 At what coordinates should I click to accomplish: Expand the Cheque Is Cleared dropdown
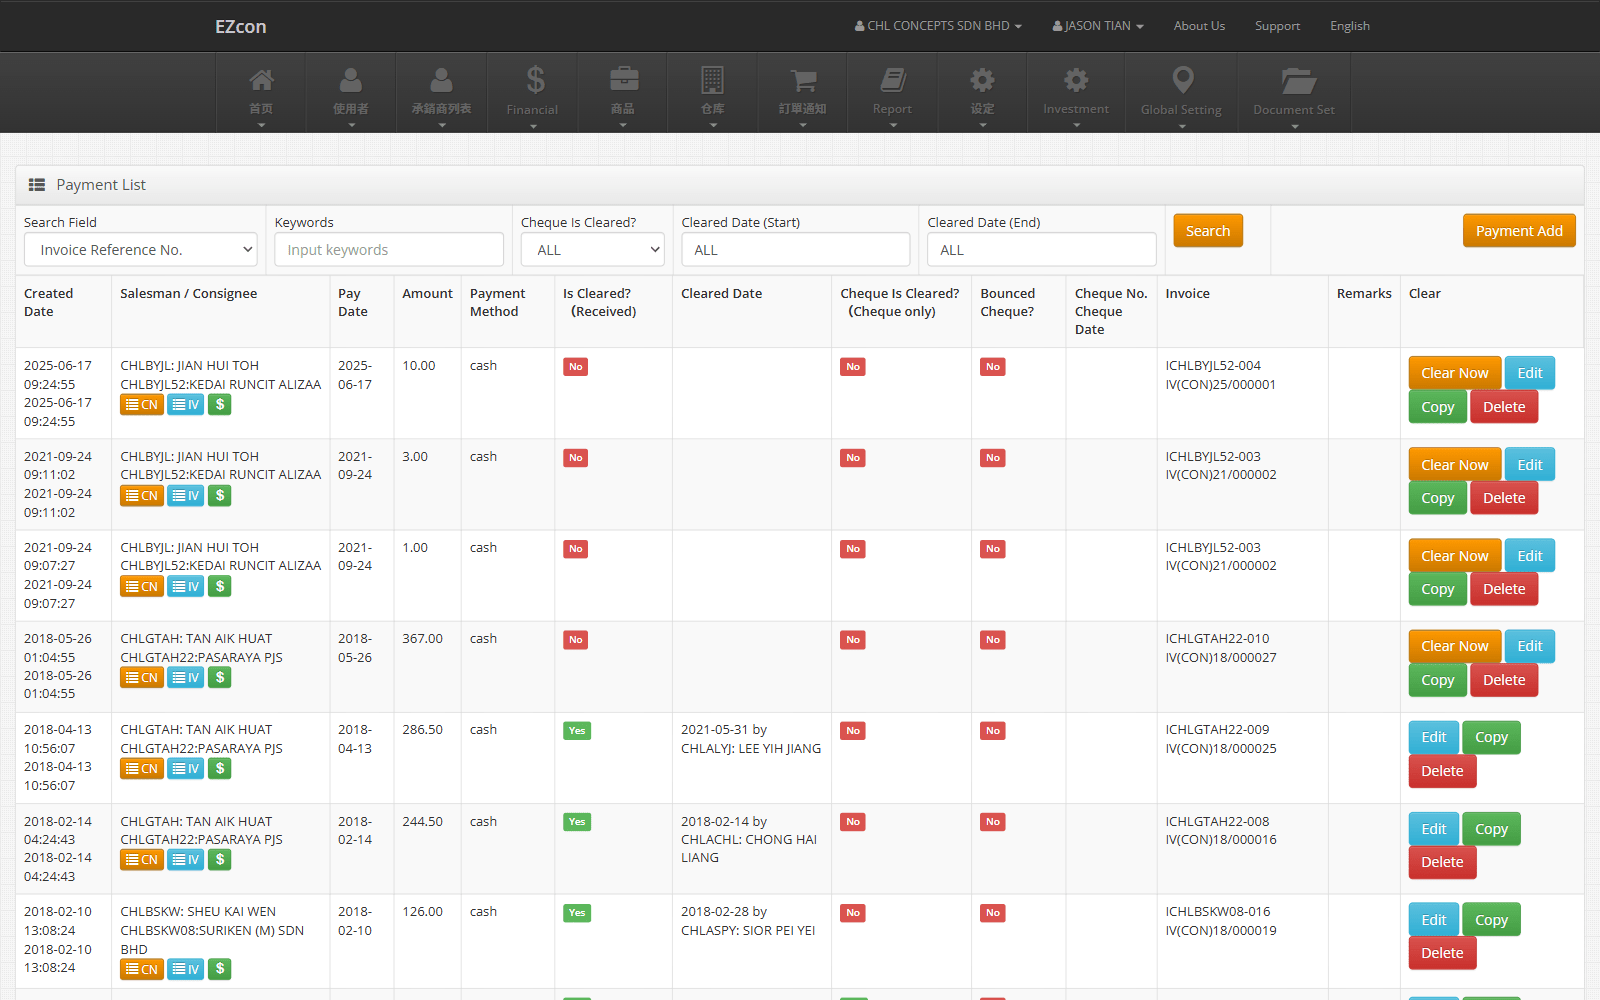click(593, 250)
